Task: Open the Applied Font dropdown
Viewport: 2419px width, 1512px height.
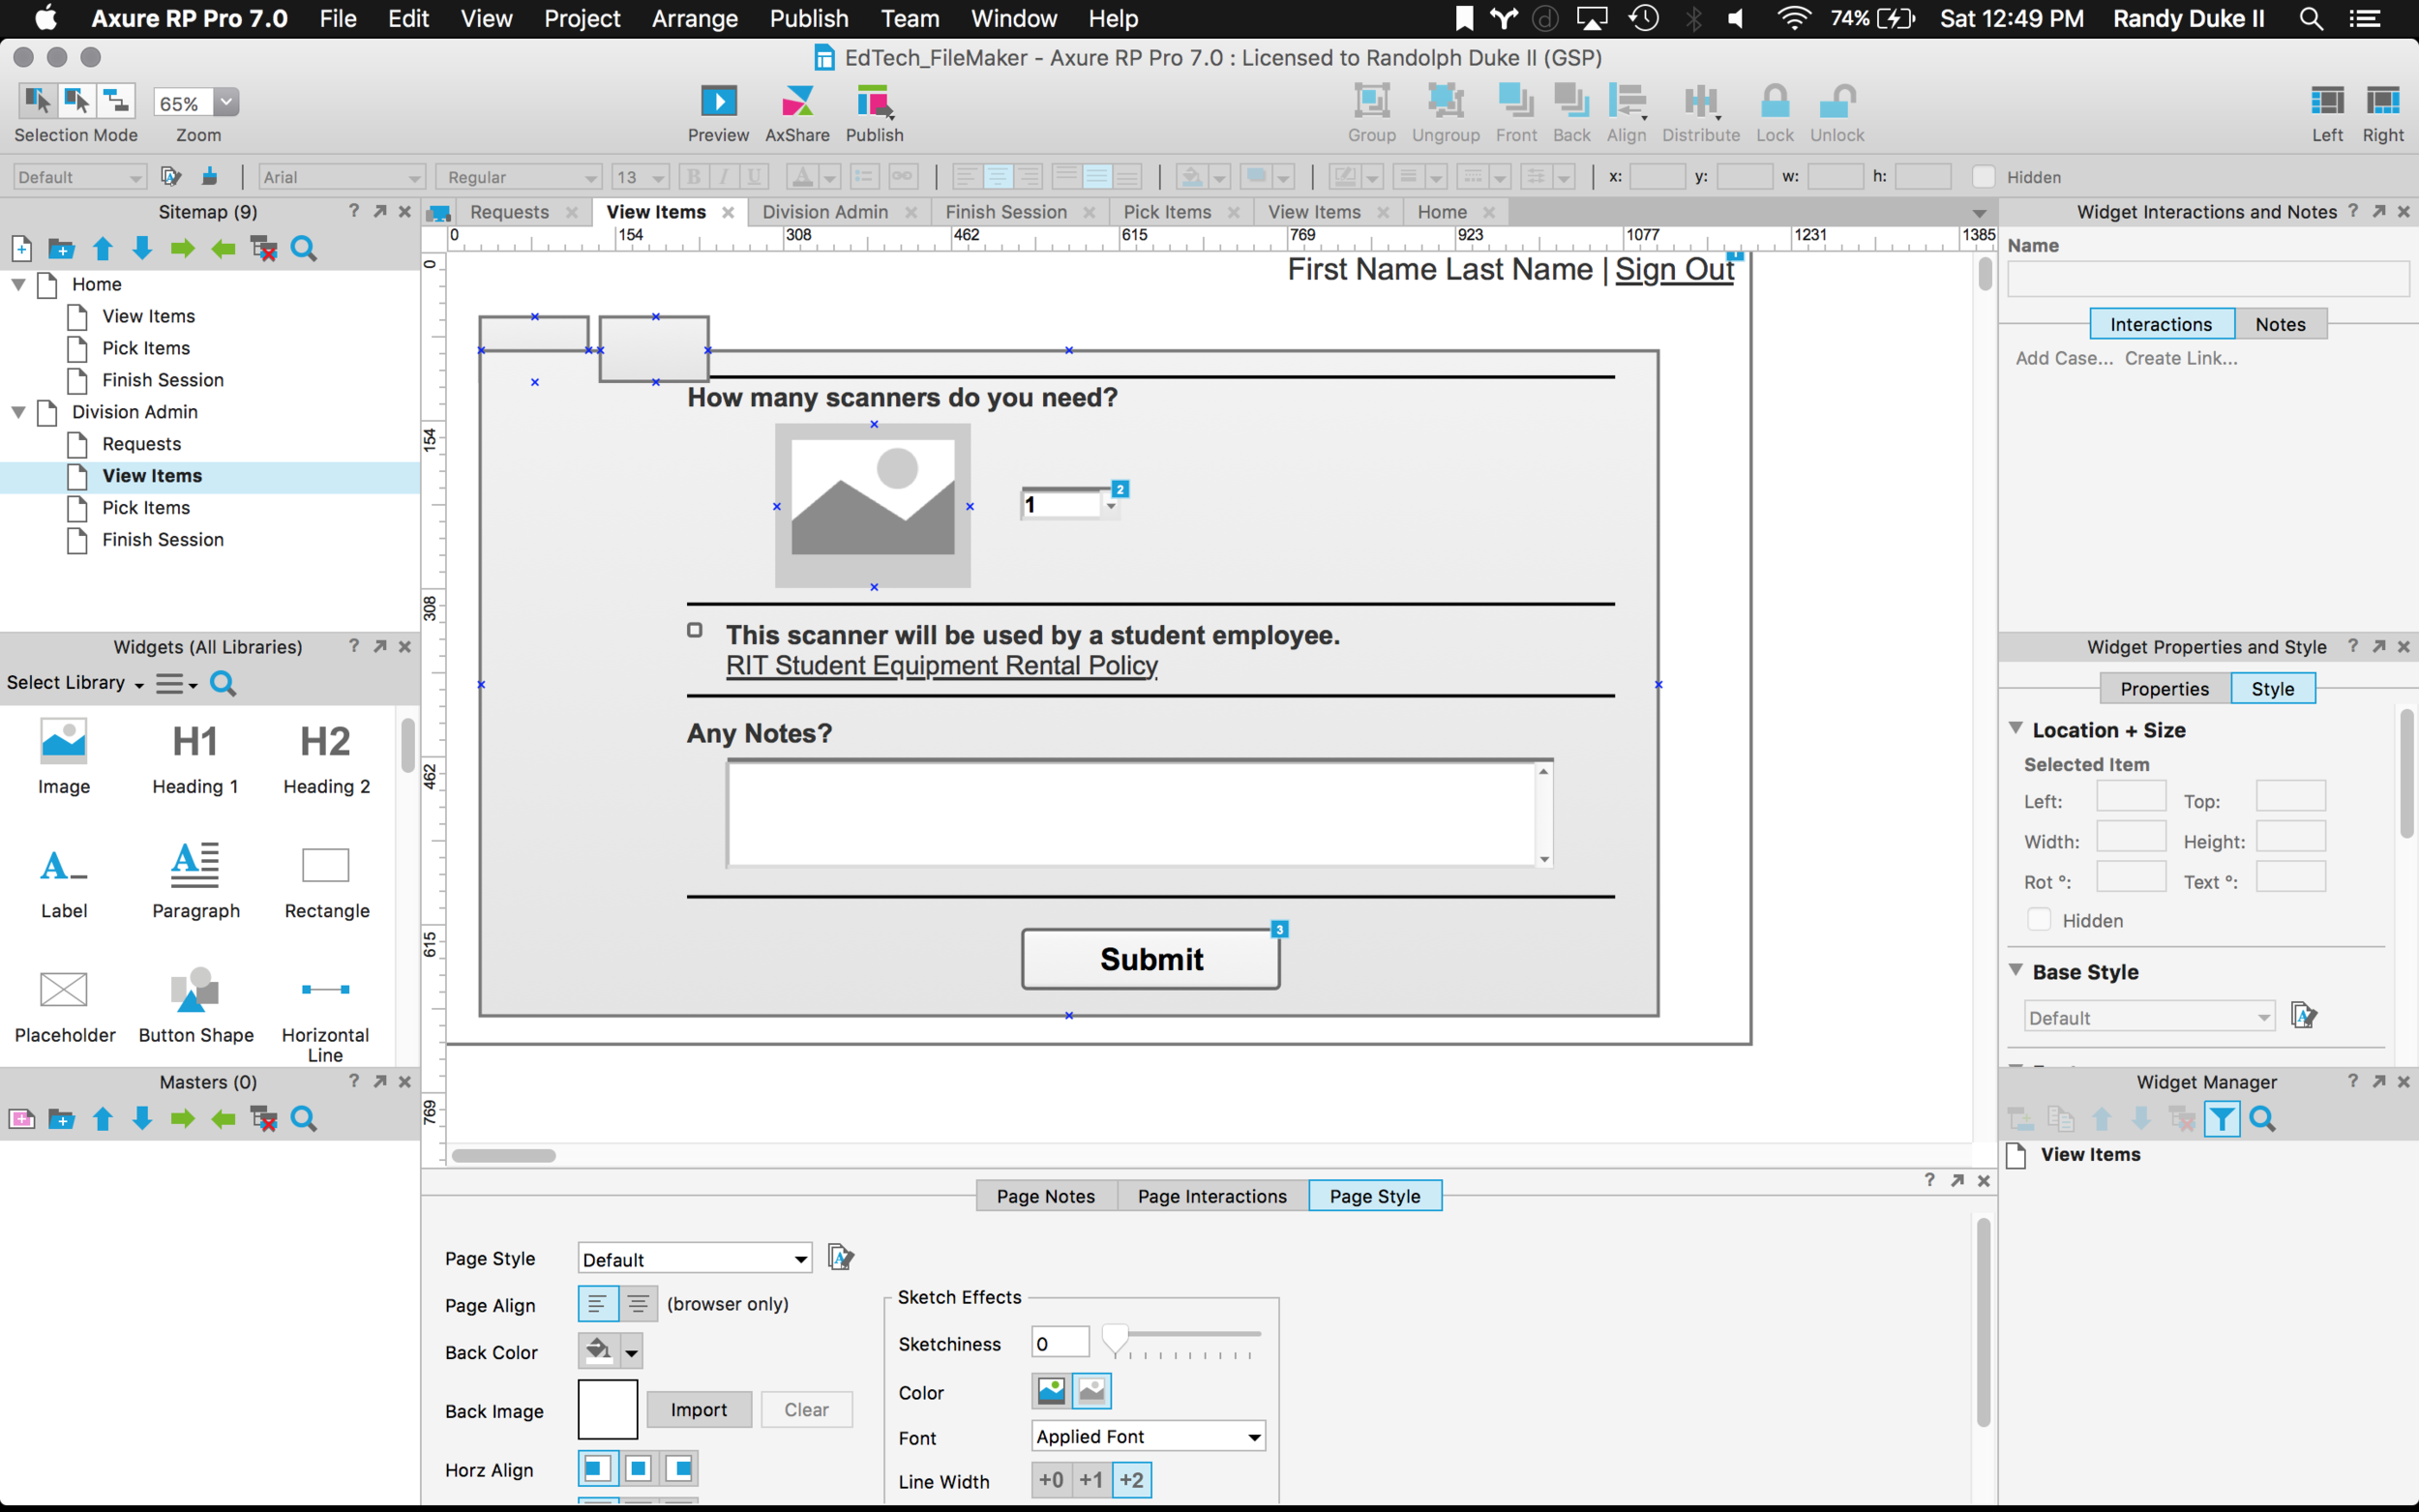Action: [x=1147, y=1437]
